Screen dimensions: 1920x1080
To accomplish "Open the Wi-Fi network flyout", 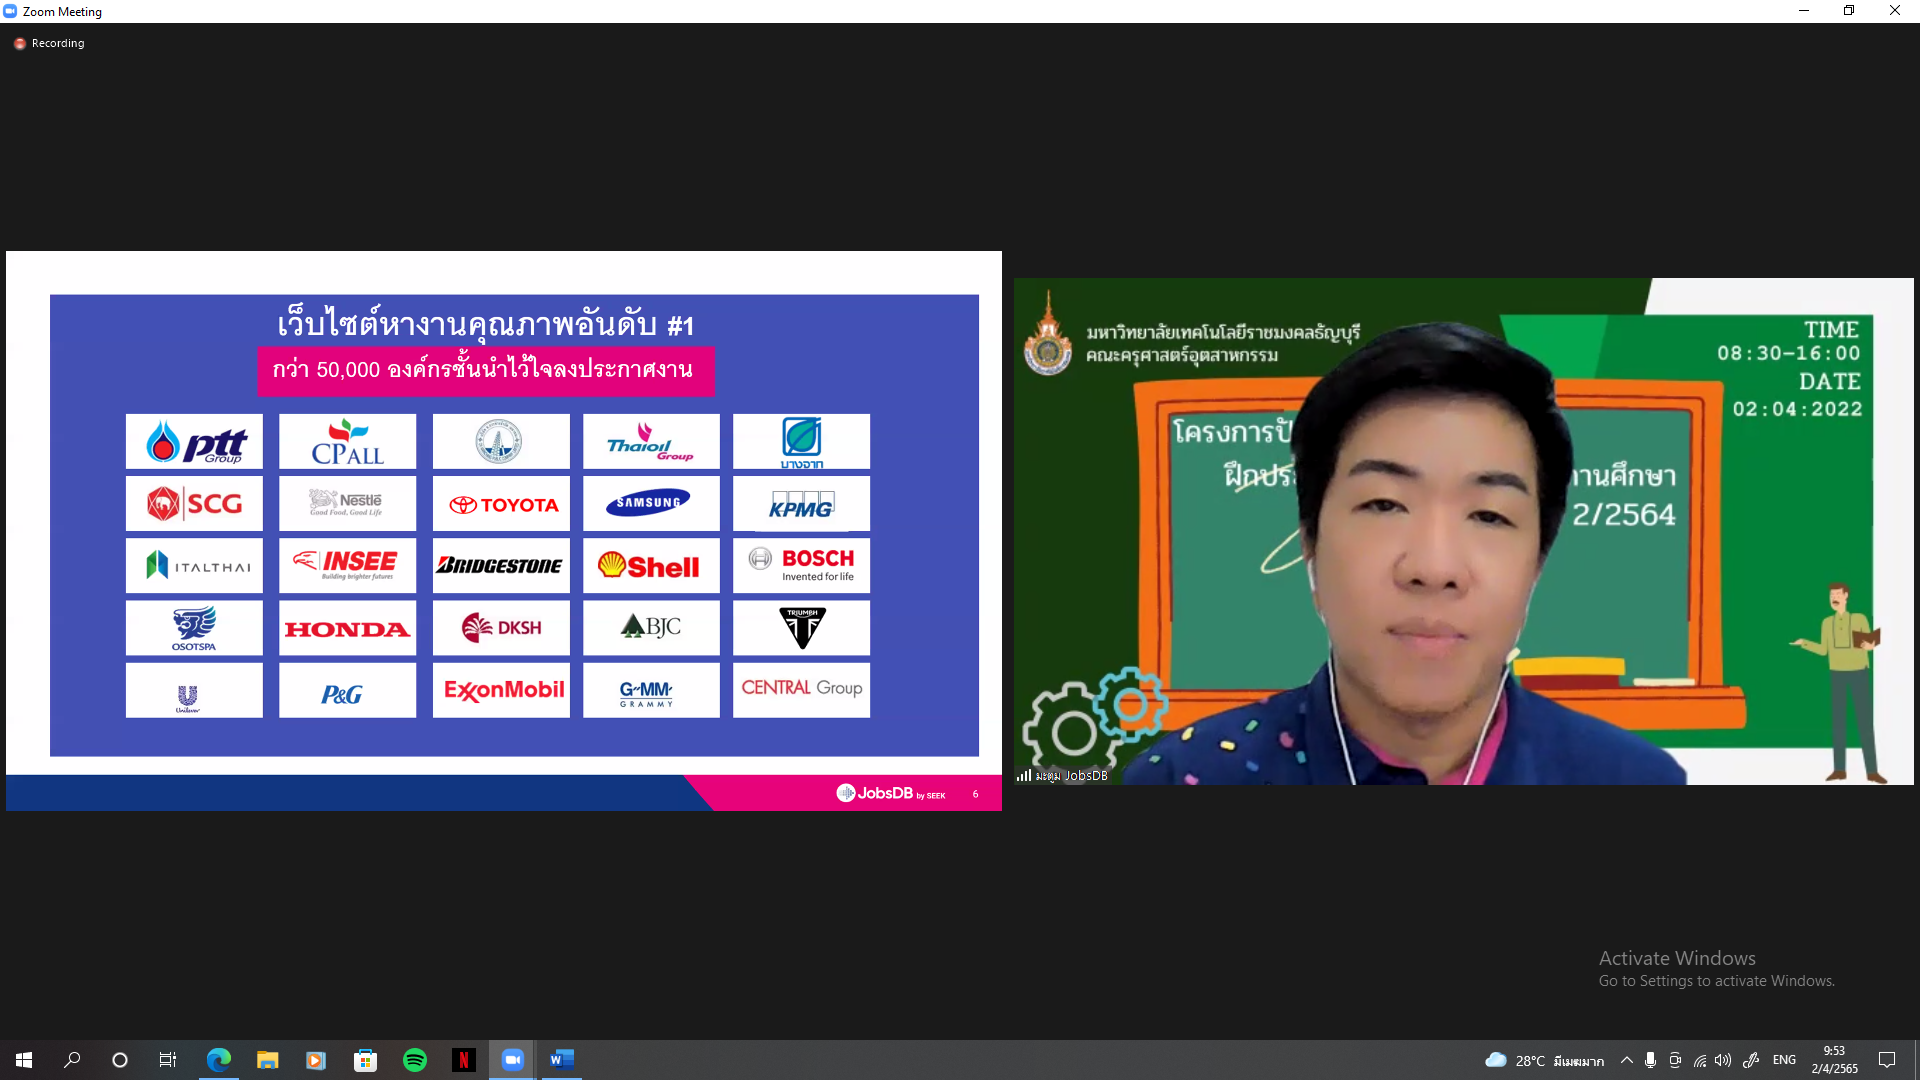I will pyautogui.click(x=1699, y=1060).
